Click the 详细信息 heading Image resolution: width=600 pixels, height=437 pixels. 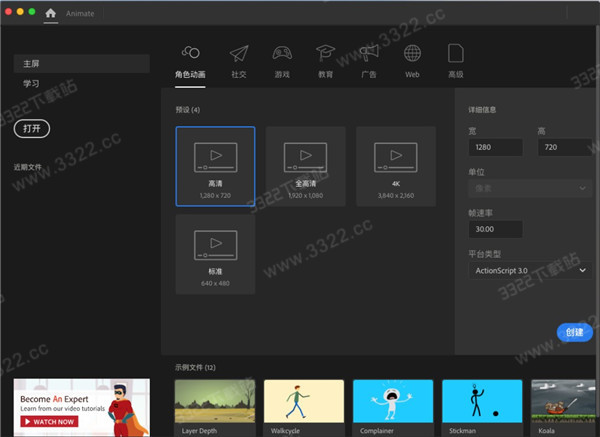click(x=482, y=110)
